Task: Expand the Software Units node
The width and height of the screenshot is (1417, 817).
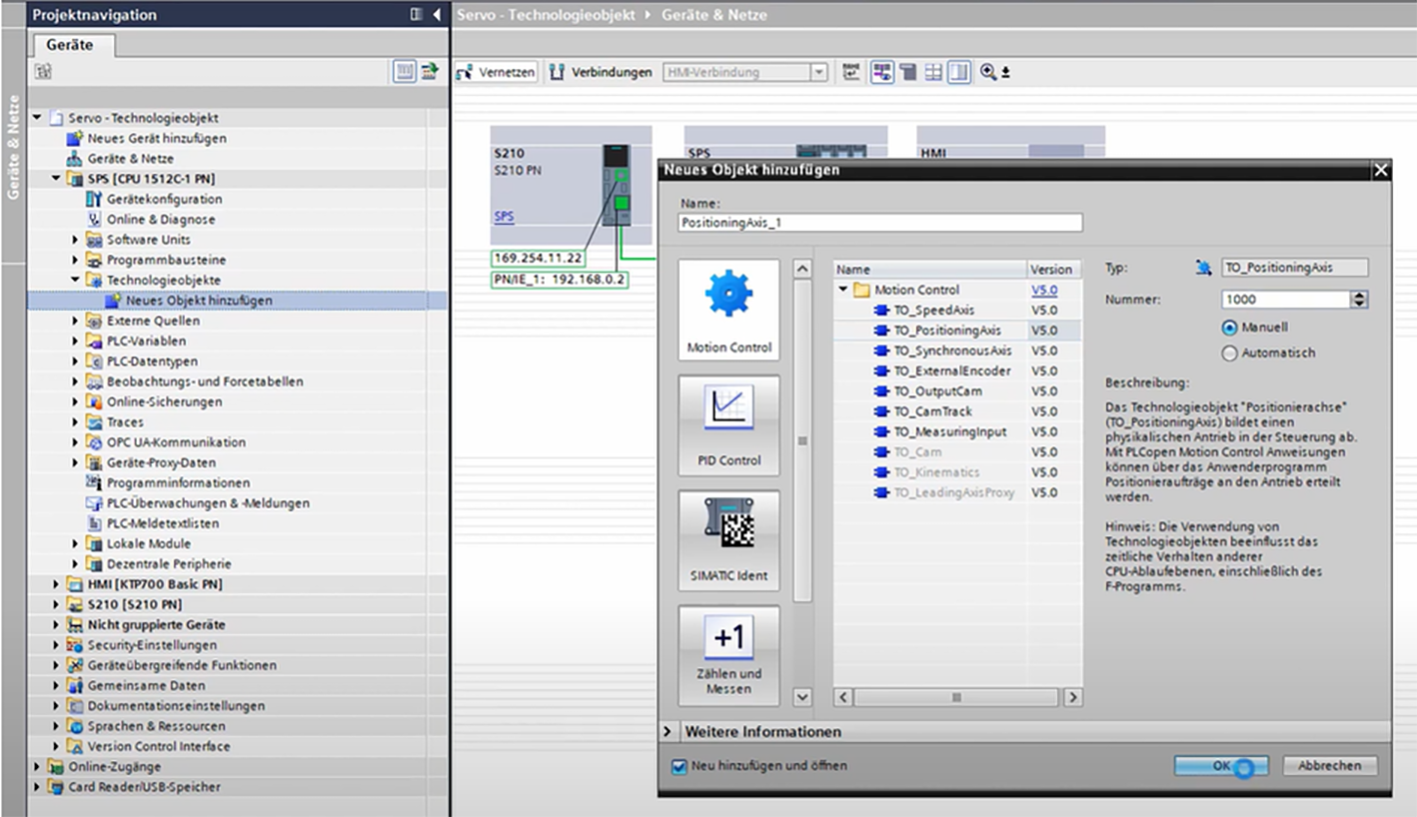Action: pos(76,240)
